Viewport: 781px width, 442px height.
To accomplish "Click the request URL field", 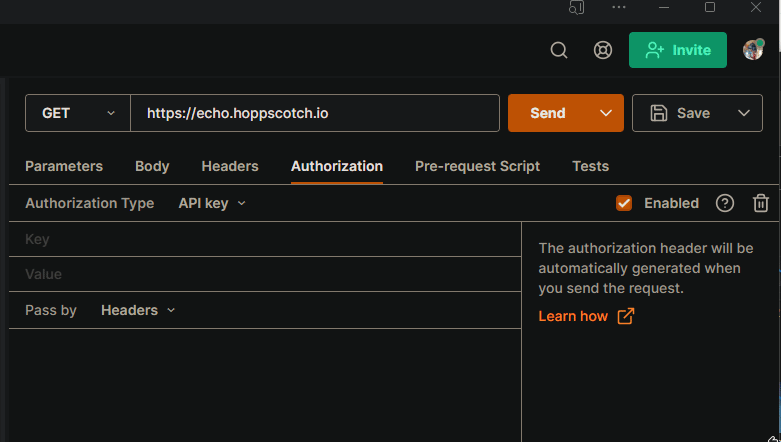I will [315, 113].
